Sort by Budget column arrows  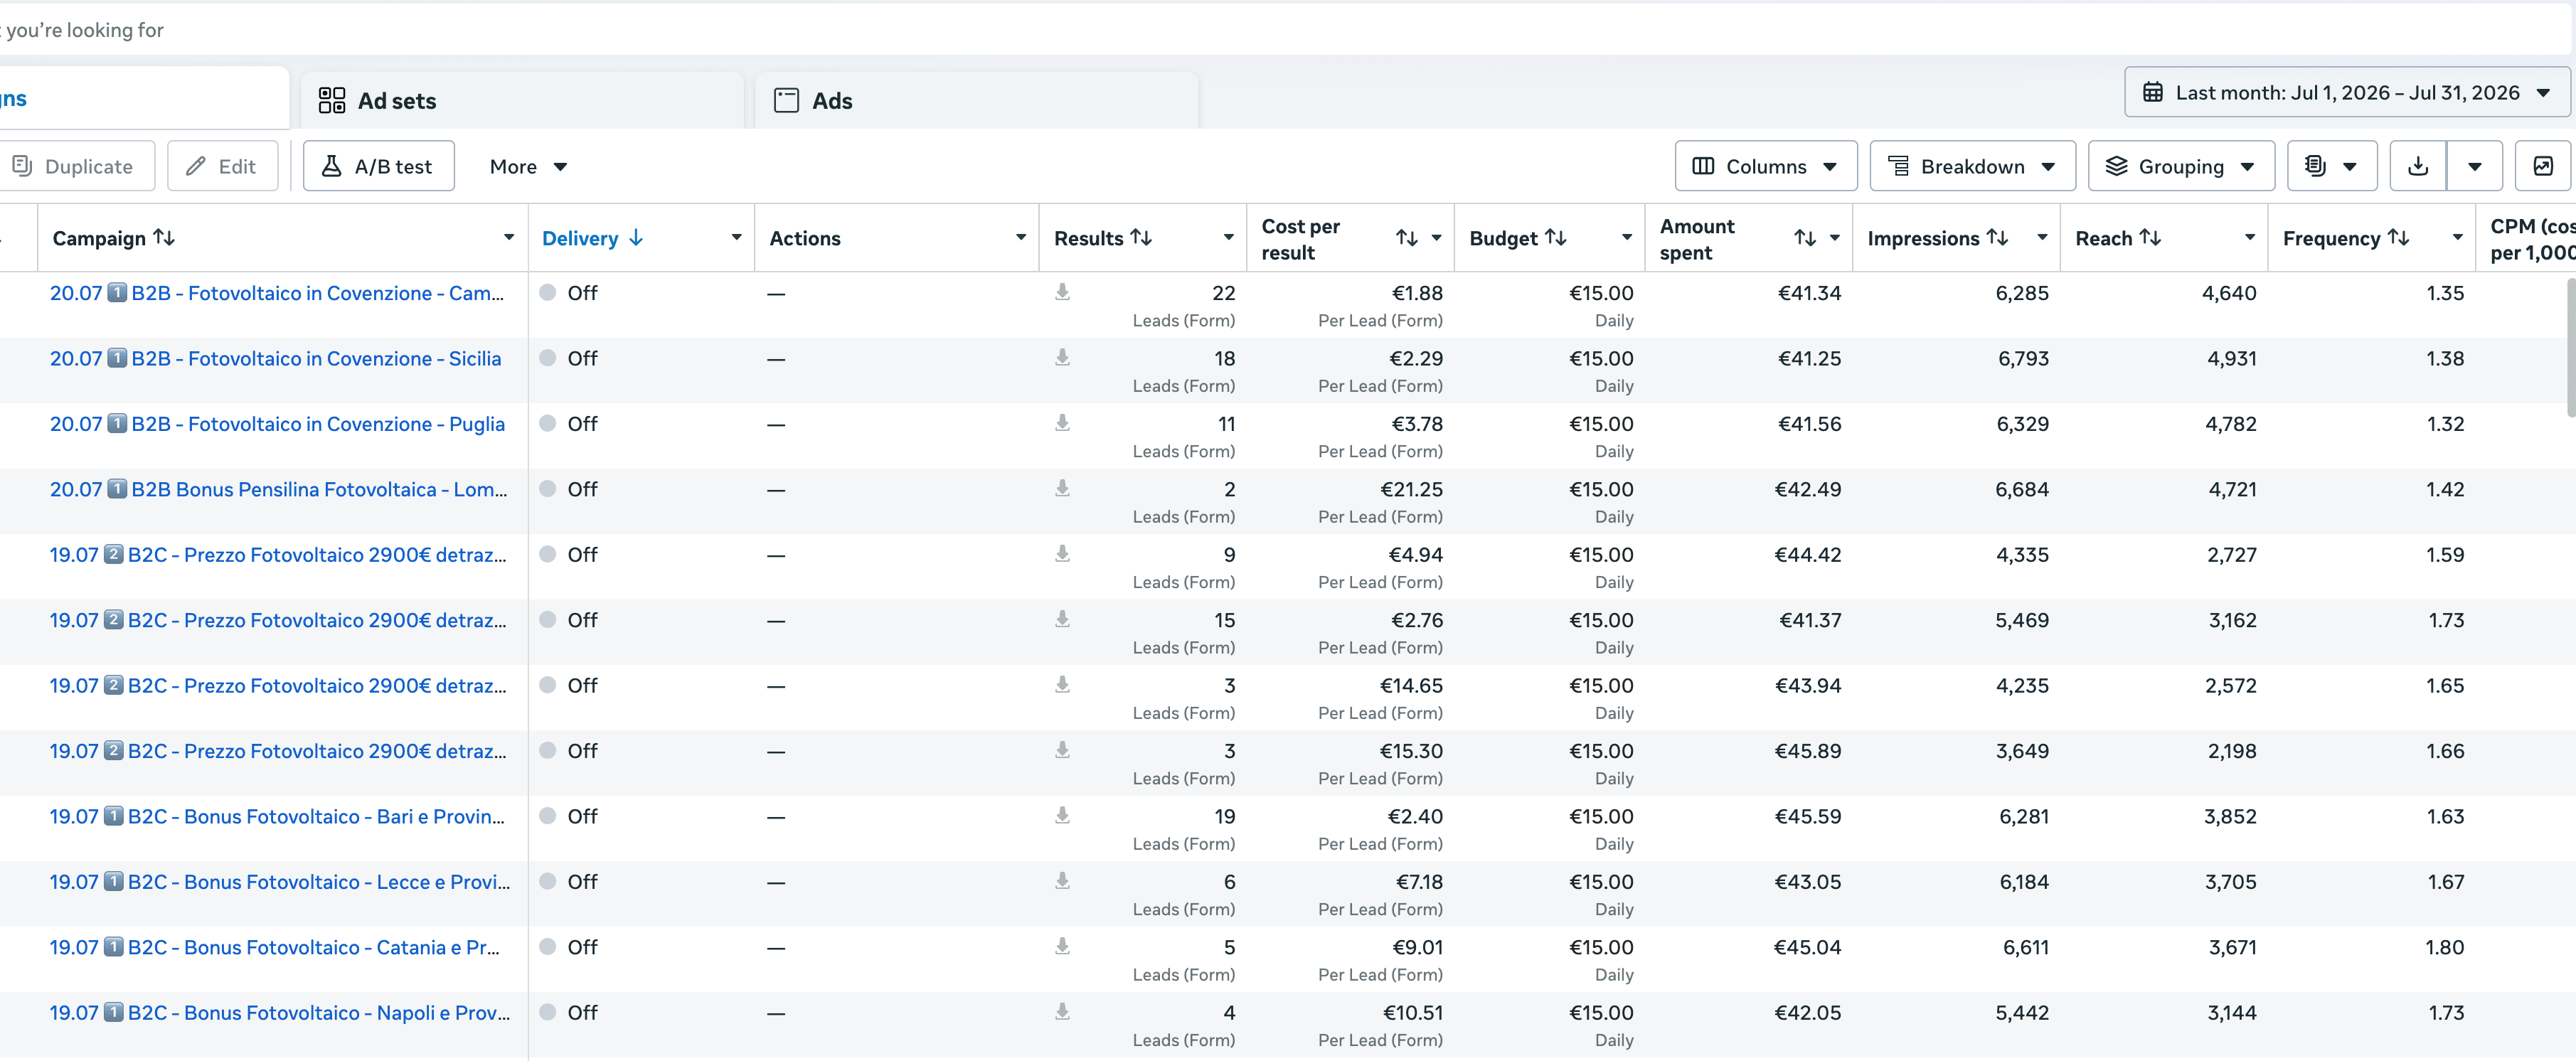1555,237
